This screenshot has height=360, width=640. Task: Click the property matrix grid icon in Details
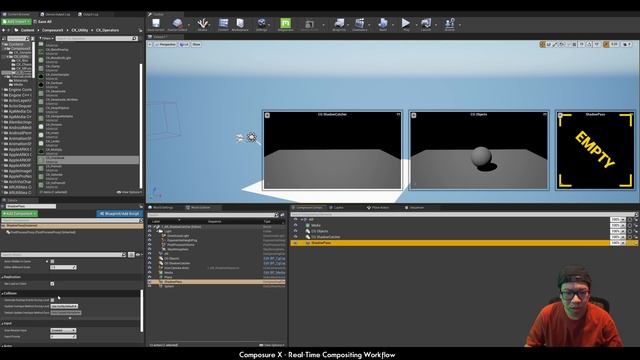[131, 255]
